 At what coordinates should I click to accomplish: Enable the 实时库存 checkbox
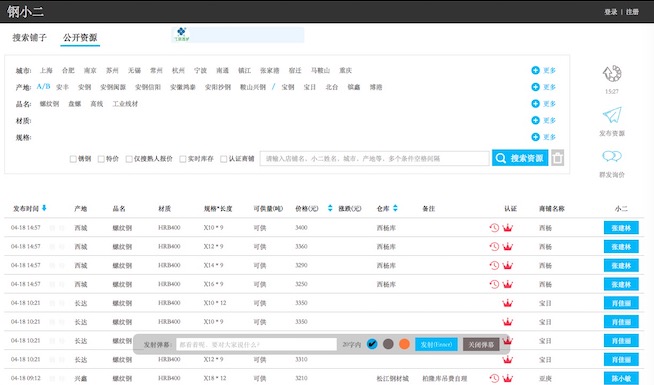click(183, 159)
